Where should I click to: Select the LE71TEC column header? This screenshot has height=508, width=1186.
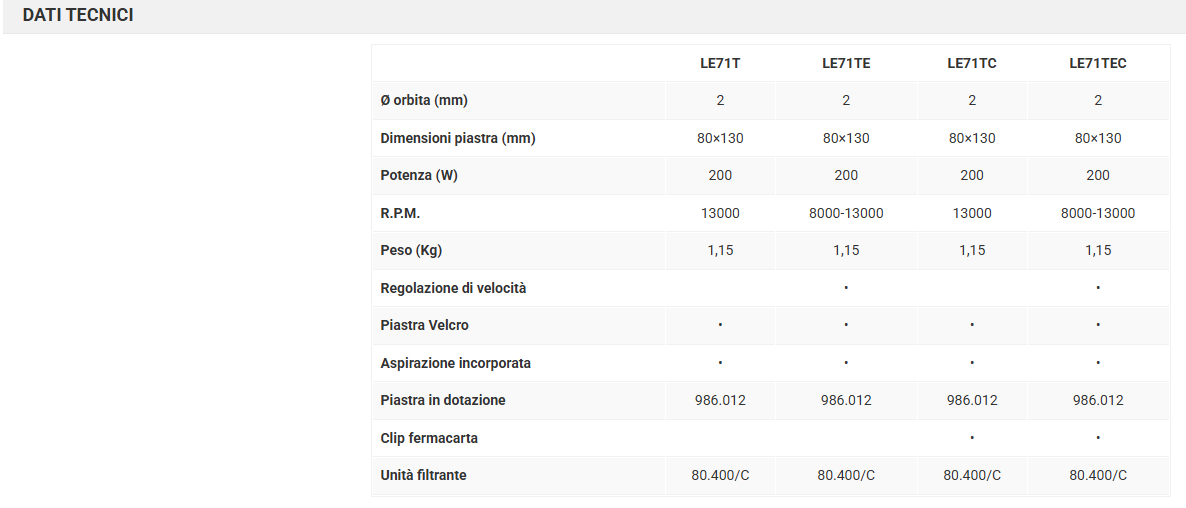(x=1098, y=63)
